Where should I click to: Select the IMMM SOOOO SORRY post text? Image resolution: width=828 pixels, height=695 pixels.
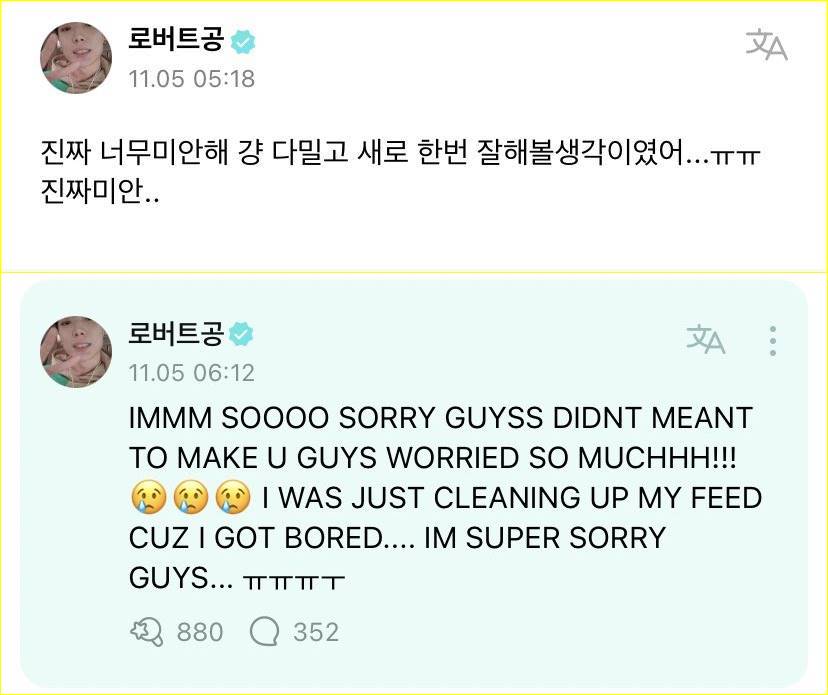445,498
